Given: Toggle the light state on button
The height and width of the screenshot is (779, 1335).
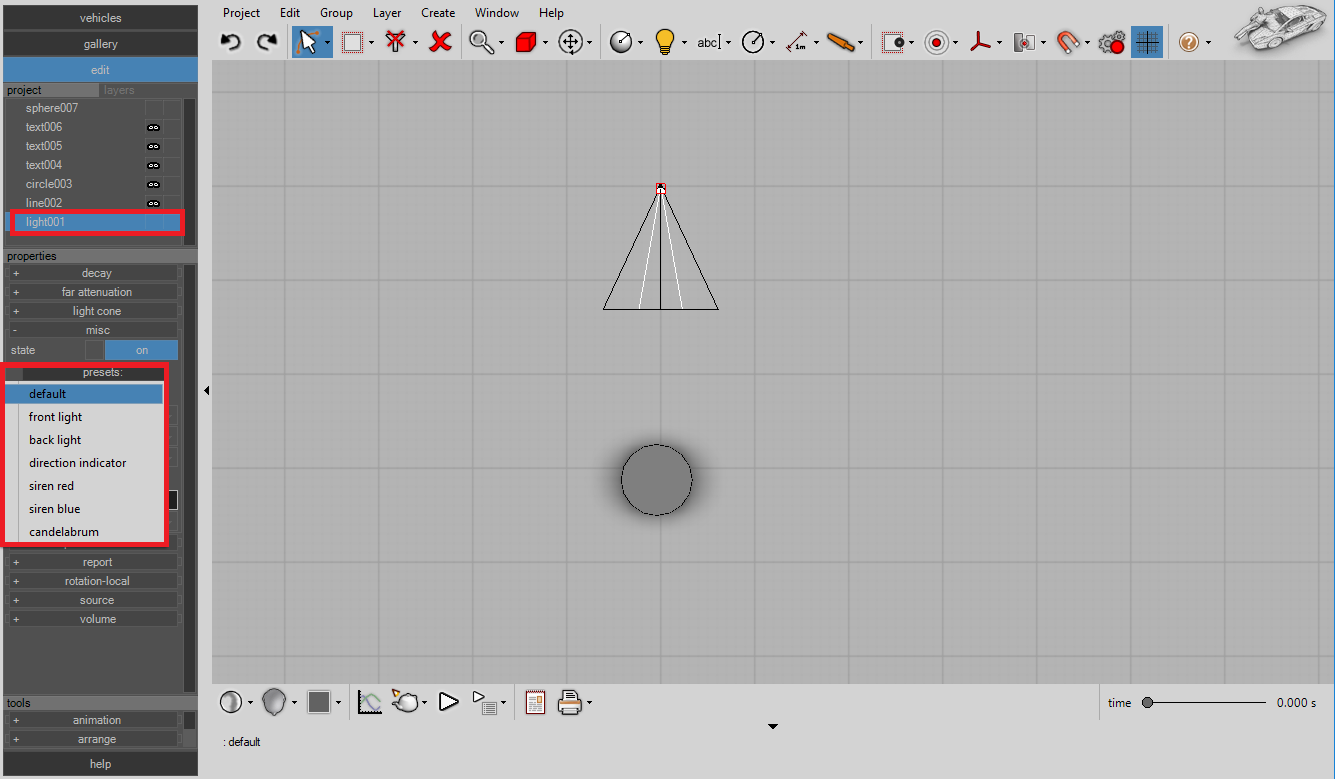Looking at the screenshot, I should coord(141,350).
